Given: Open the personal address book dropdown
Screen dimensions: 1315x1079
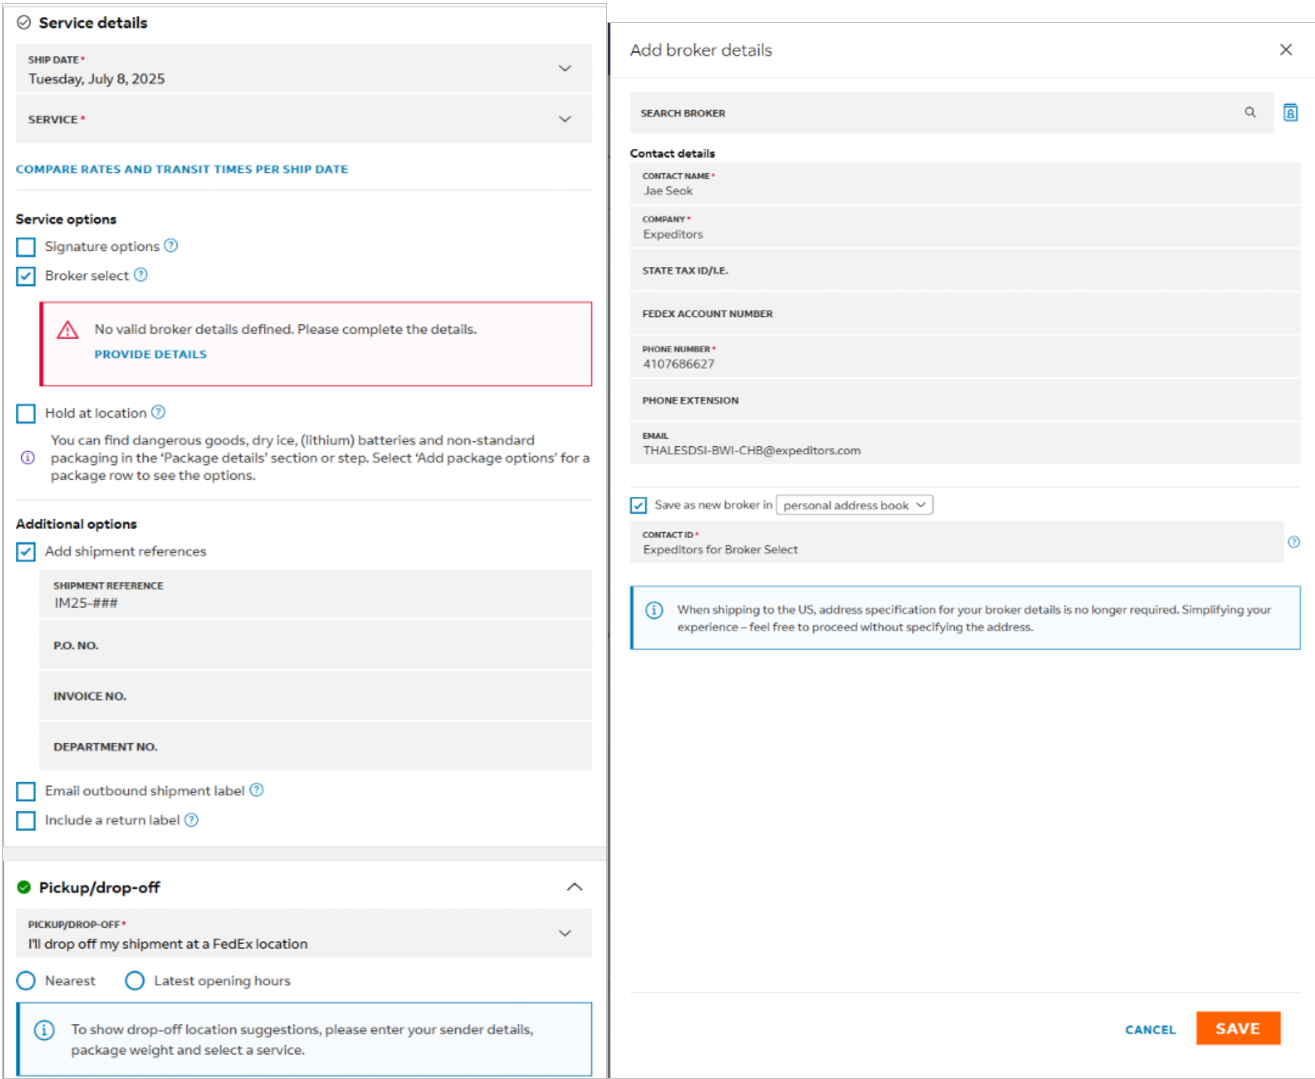Looking at the screenshot, I should [854, 505].
